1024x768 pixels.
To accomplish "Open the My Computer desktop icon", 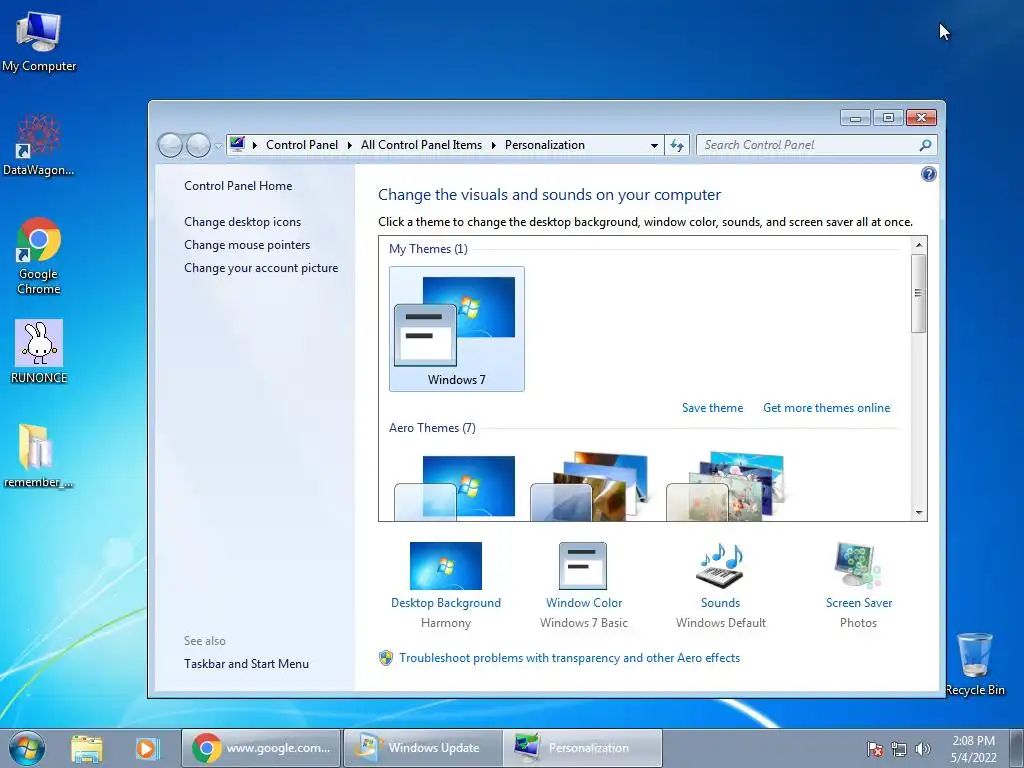I will [39, 42].
